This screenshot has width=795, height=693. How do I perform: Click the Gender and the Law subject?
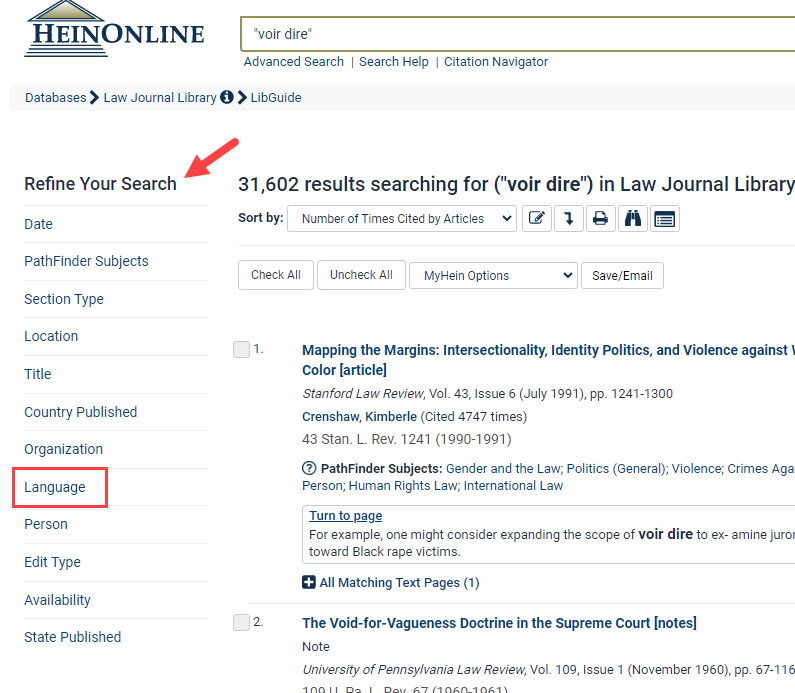(503, 468)
